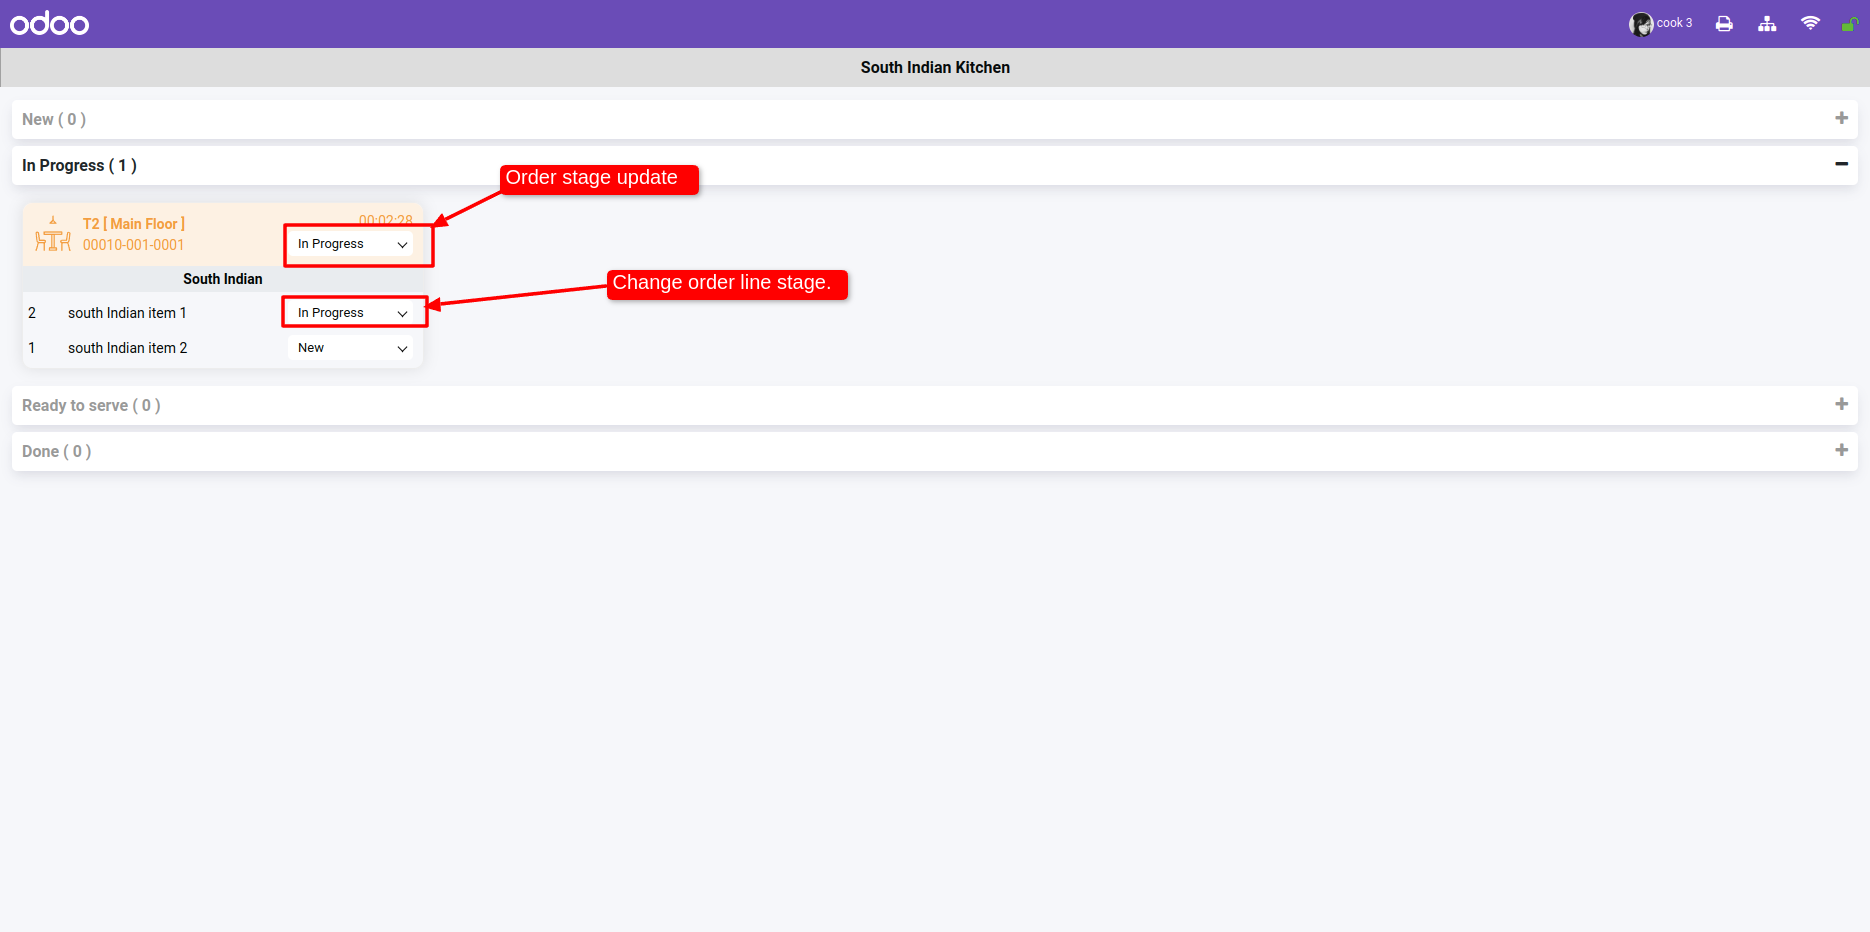Image resolution: width=1870 pixels, height=932 pixels.
Task: Open the T2 order stage dropdown
Action: [x=352, y=244]
